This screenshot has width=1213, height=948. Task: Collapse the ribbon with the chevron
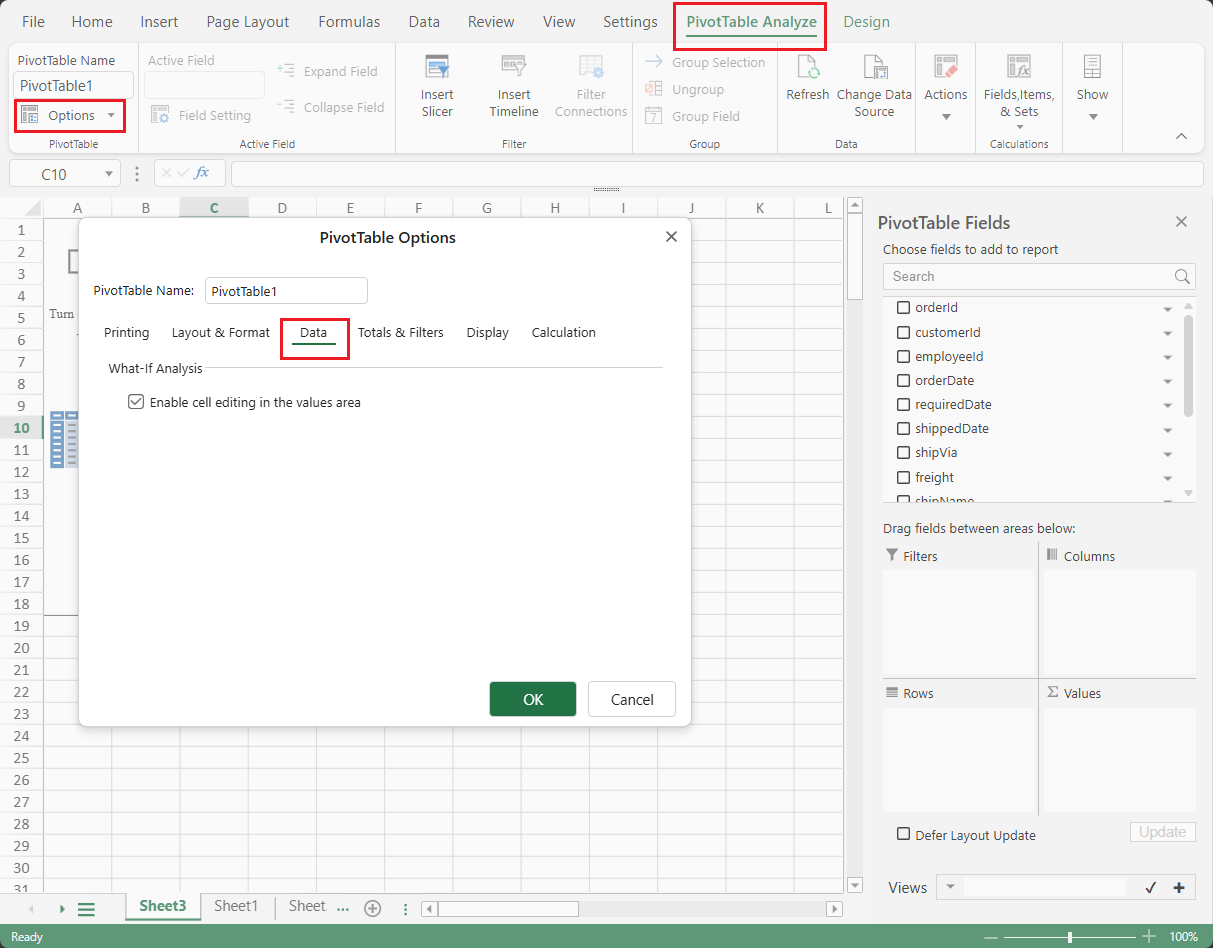(1181, 136)
